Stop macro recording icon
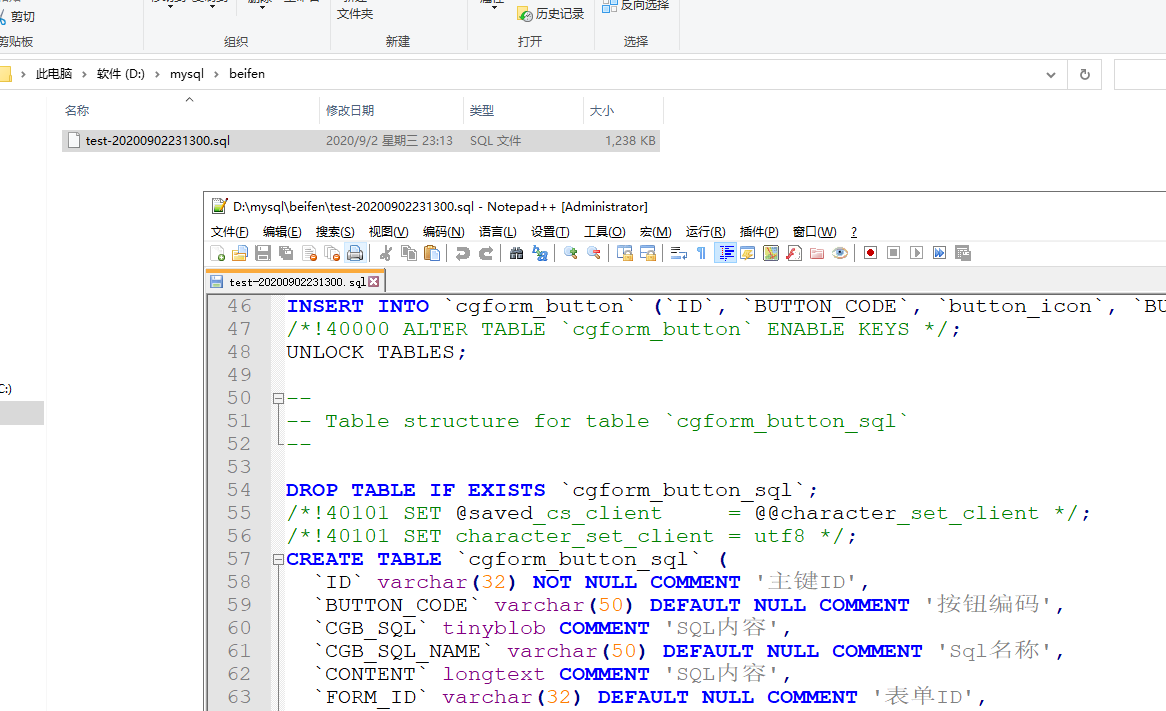Screen dimensions: 1166x711 [894, 254]
